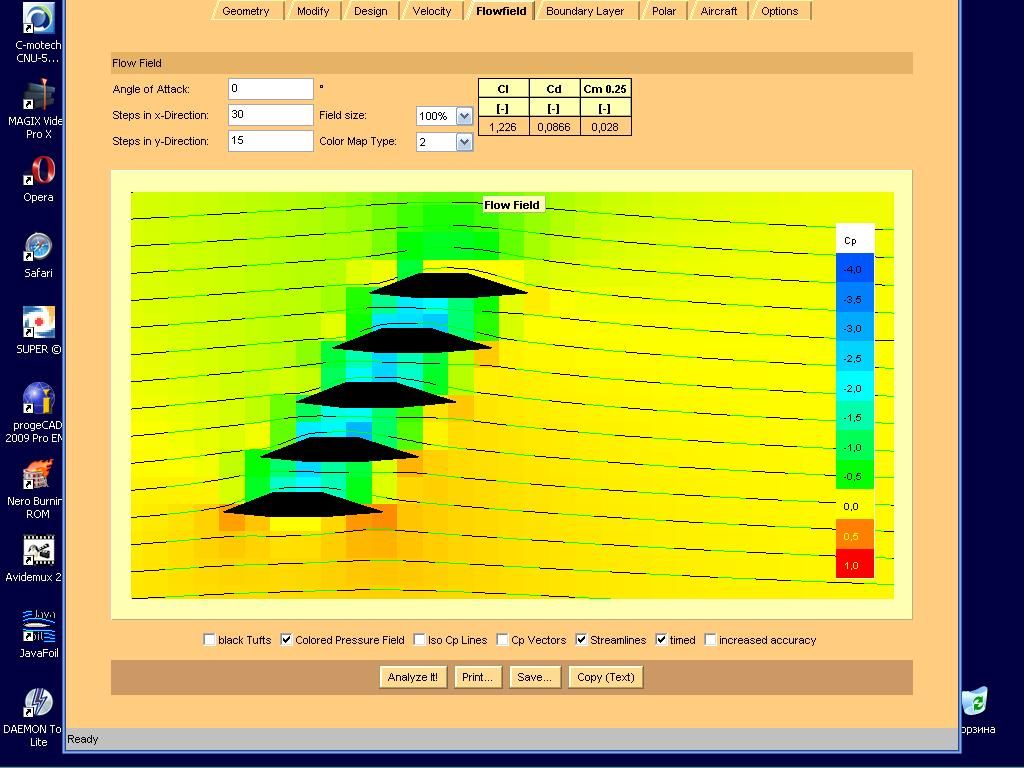Click the Steps in y-Direction field
Image resolution: width=1024 pixels, height=768 pixels.
[x=270, y=141]
